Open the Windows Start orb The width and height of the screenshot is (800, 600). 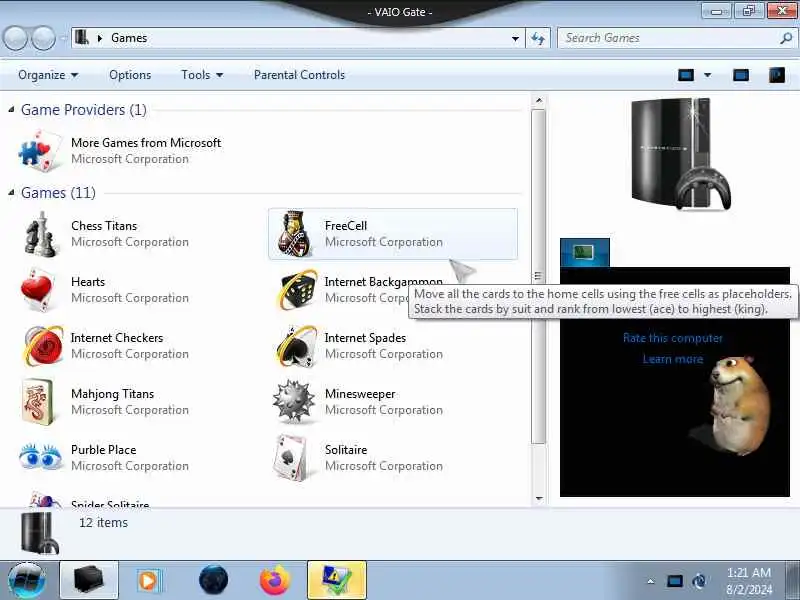pos(27,580)
